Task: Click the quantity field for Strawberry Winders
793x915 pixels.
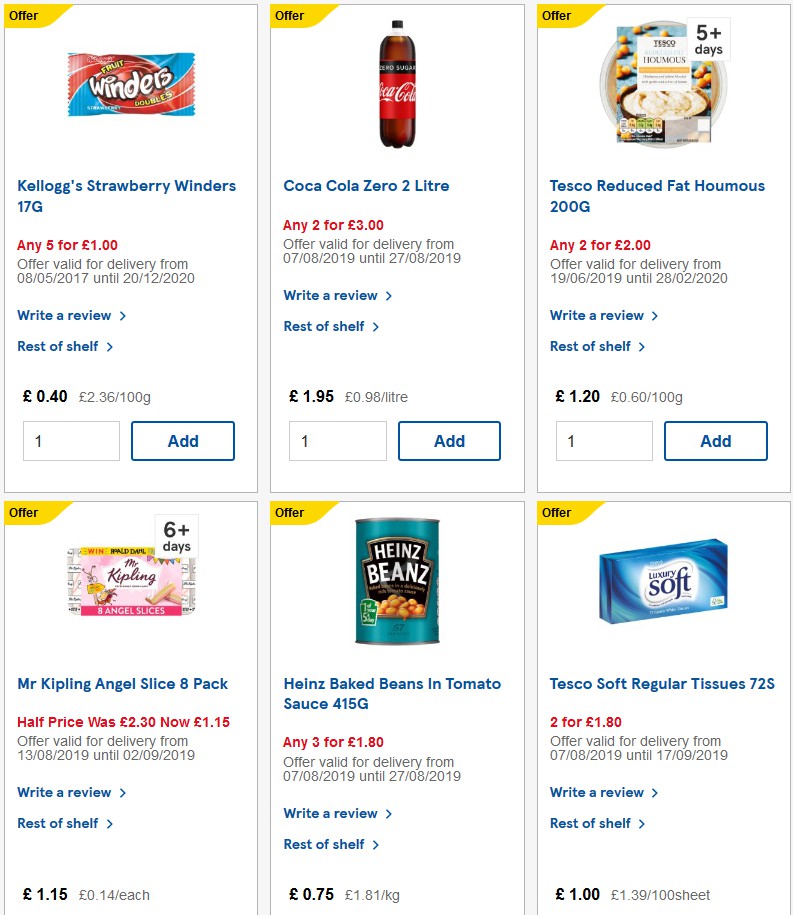Action: pos(71,440)
